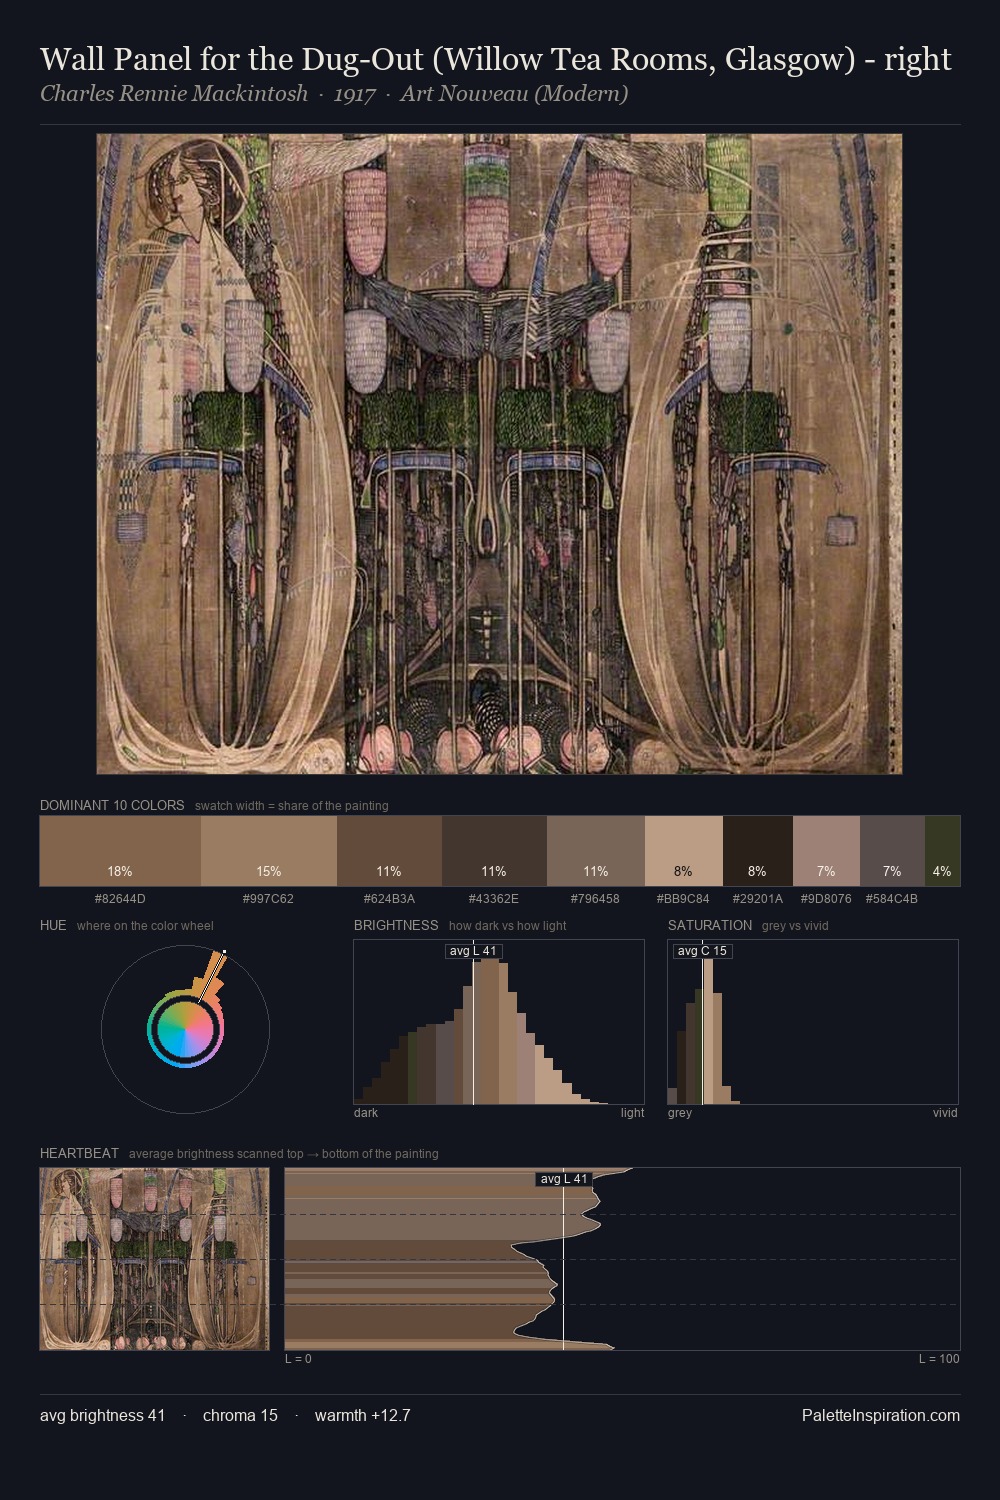Click the brightness histogram chart
The width and height of the screenshot is (1000, 1500).
[499, 1022]
